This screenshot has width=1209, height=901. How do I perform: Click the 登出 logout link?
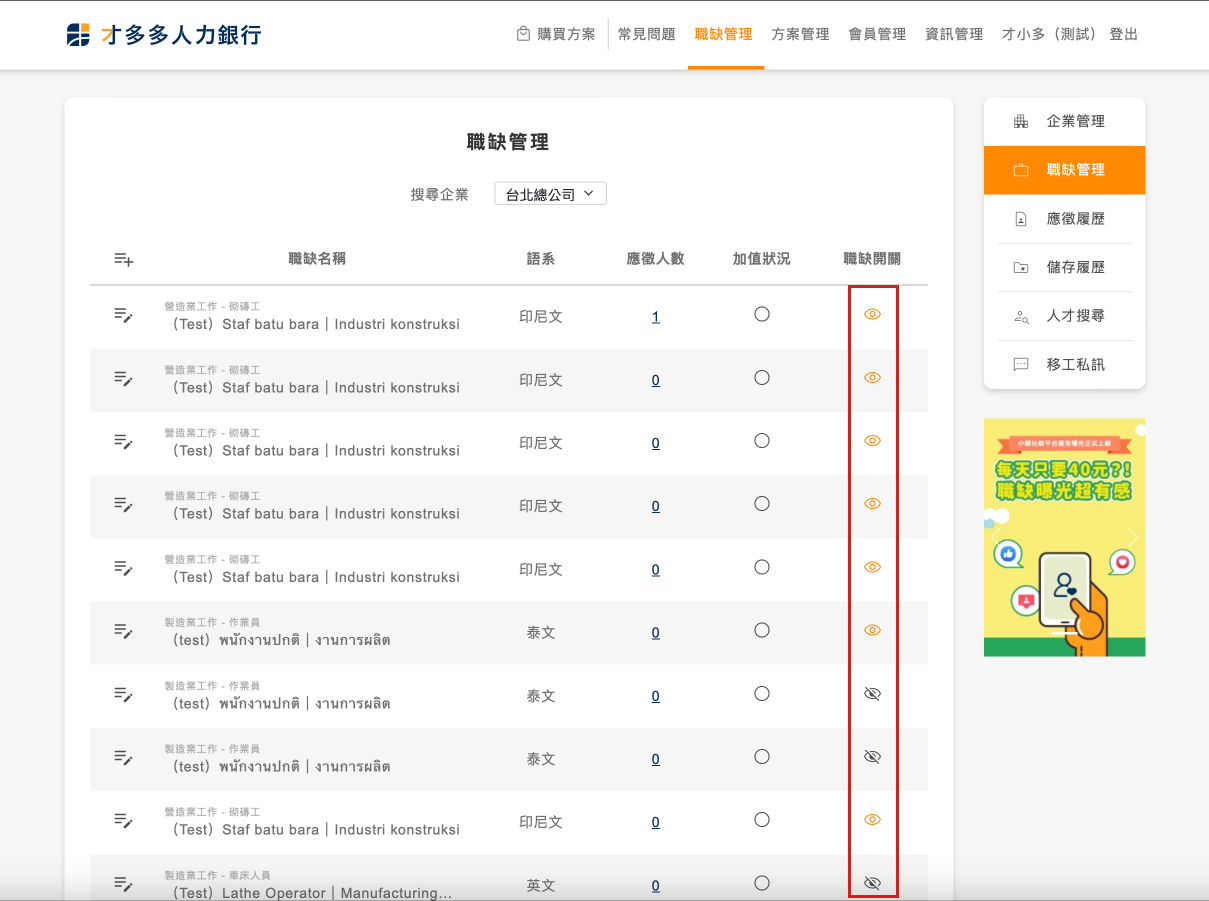click(x=1123, y=34)
